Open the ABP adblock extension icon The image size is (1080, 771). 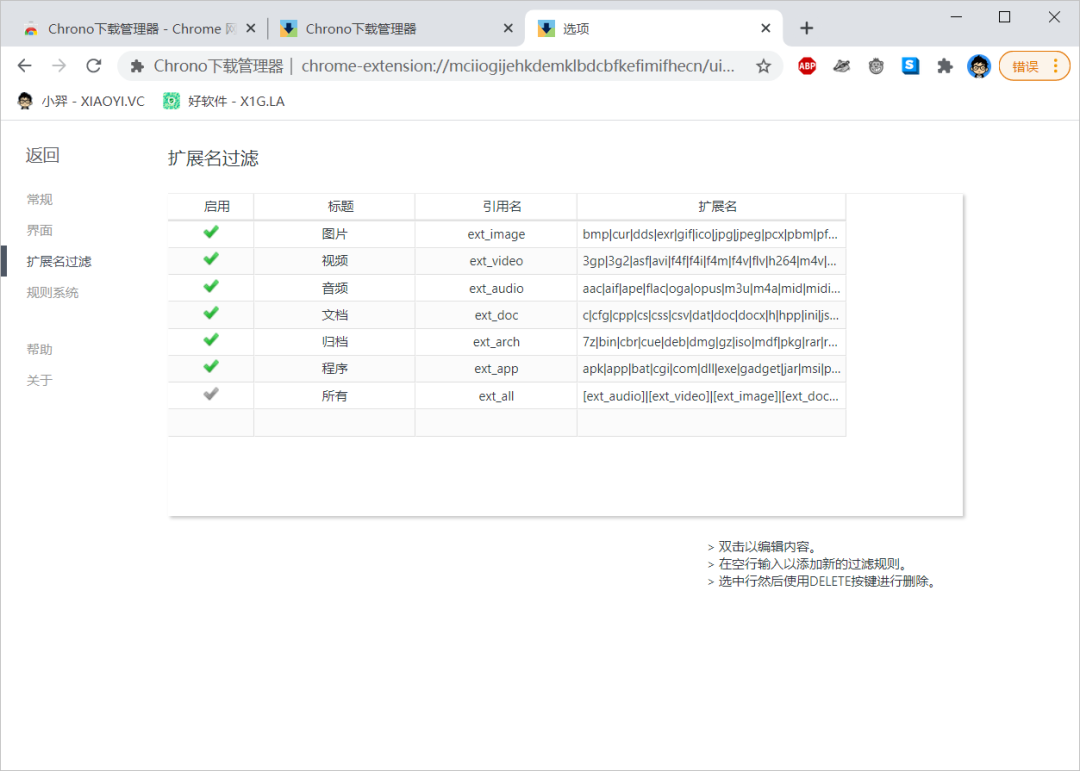tap(807, 66)
